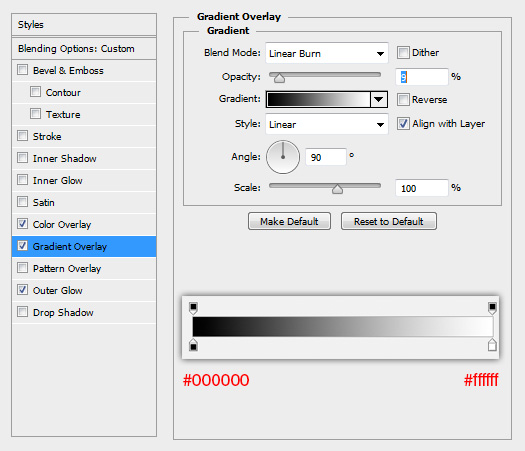Screen dimensions: 525x451
Task: Select the Texture sub-item row
Action: (x=84, y=115)
